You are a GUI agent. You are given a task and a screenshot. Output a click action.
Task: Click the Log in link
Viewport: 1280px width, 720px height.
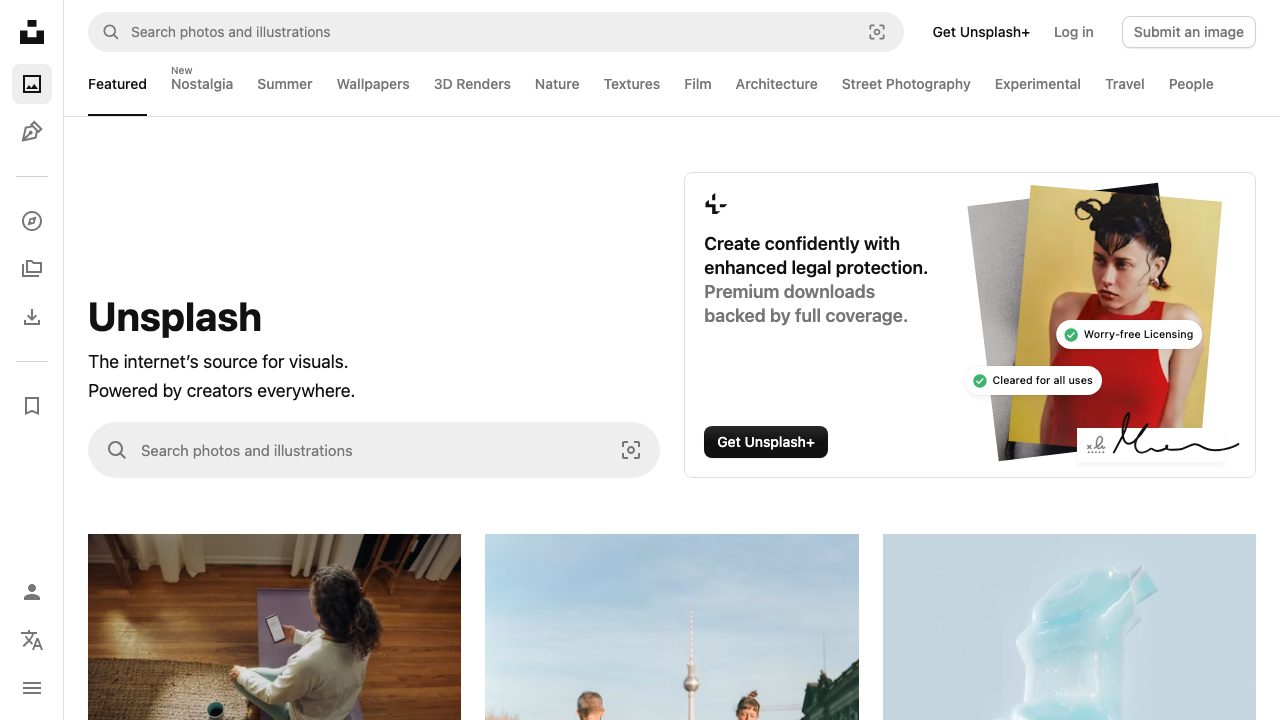(1074, 32)
